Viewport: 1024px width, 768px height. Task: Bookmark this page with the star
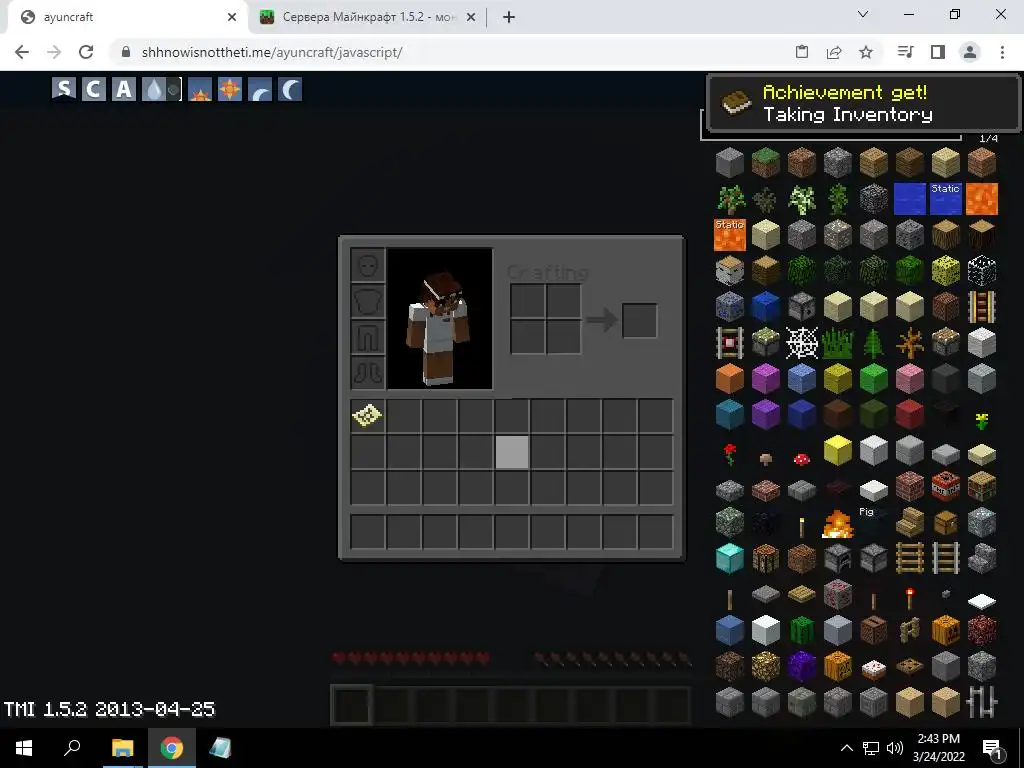coord(866,52)
